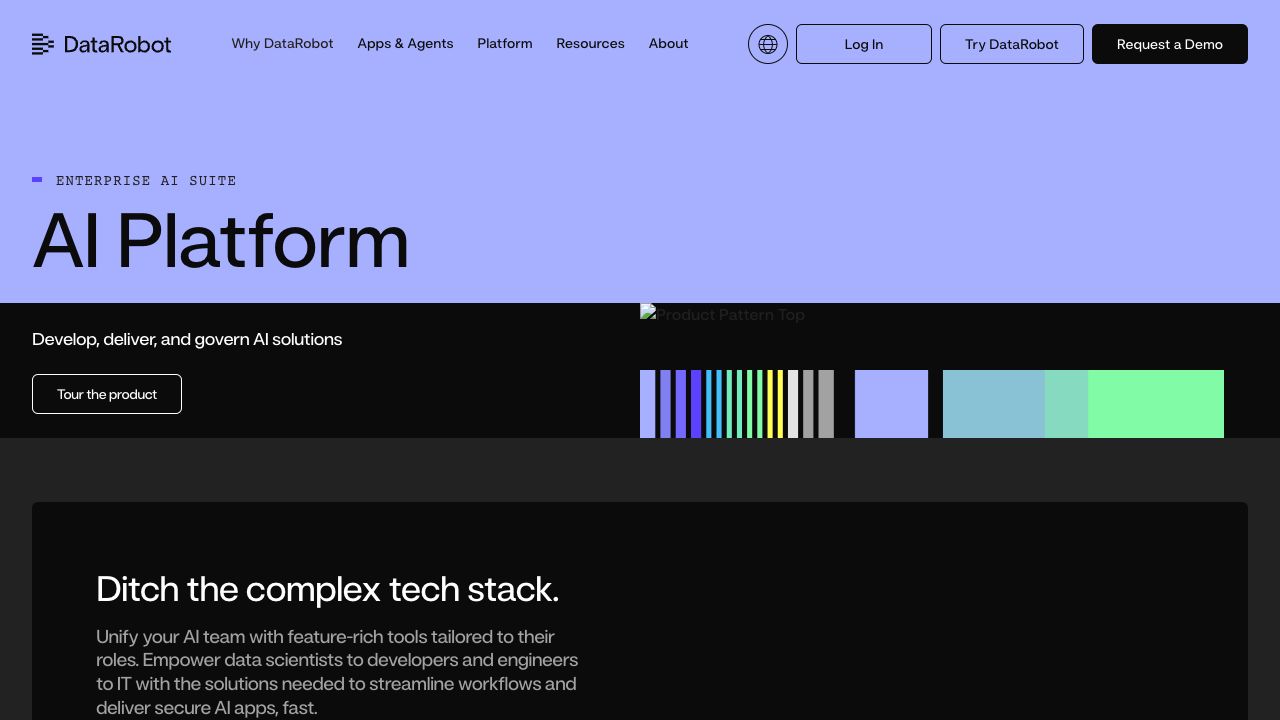Click the ENTERPRISE AI SUITE label
The width and height of the screenshot is (1280, 720).
tap(146, 181)
